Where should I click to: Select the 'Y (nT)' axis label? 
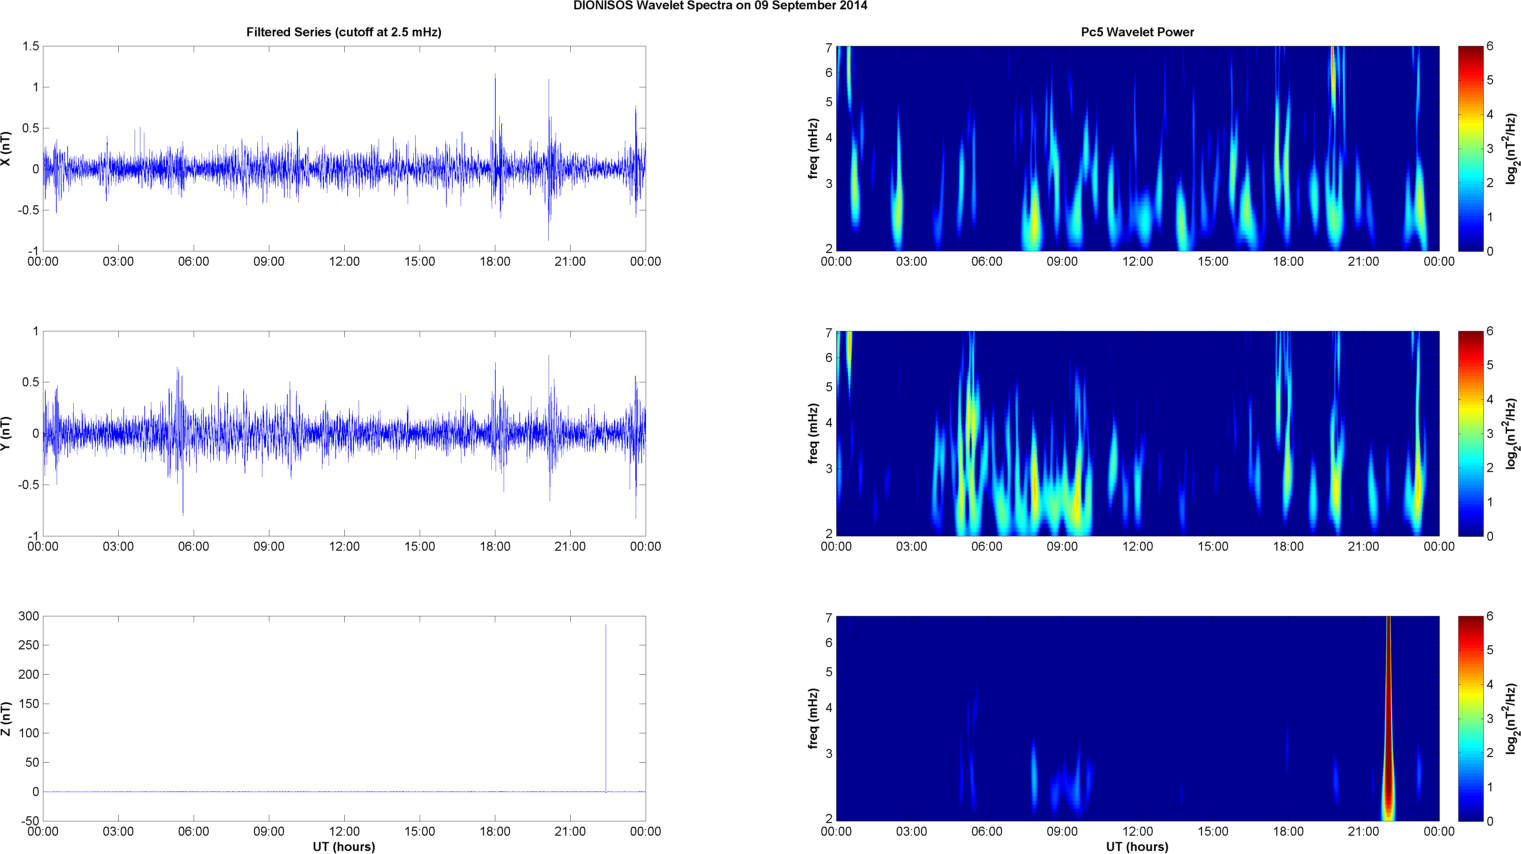(7, 433)
